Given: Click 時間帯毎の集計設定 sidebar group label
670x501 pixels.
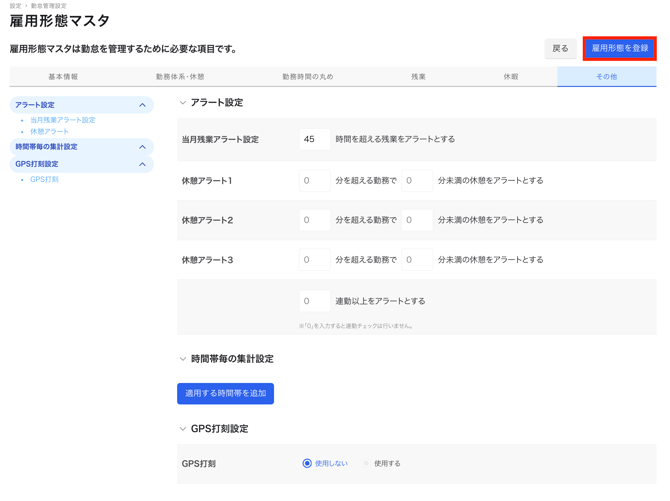Looking at the screenshot, I should tap(46, 147).
